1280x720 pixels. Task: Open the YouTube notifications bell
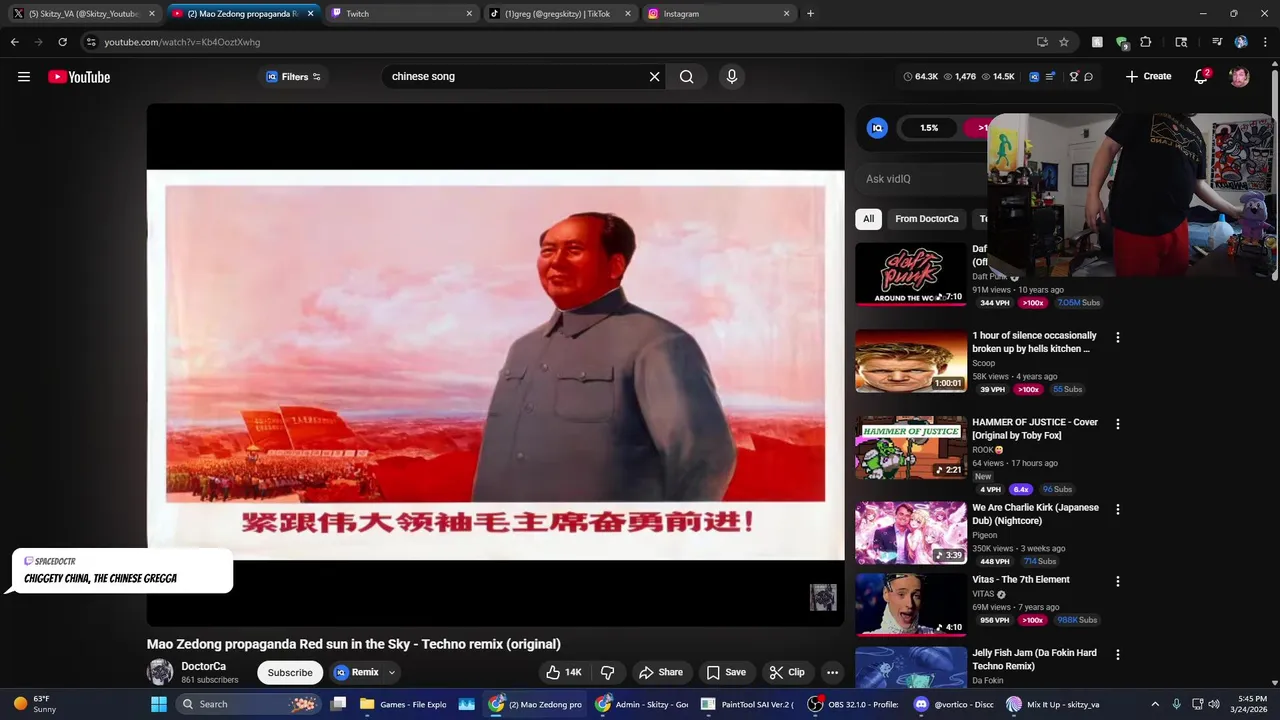1201,77
